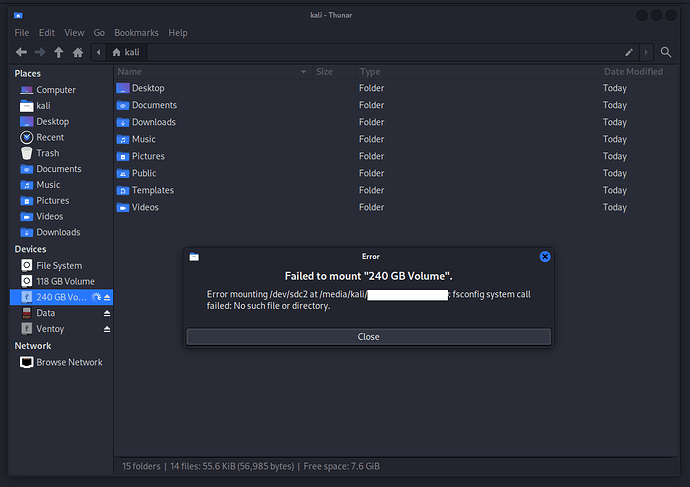The height and width of the screenshot is (487, 690).
Task: Select Data device in sidebar
Action: [x=62, y=313]
